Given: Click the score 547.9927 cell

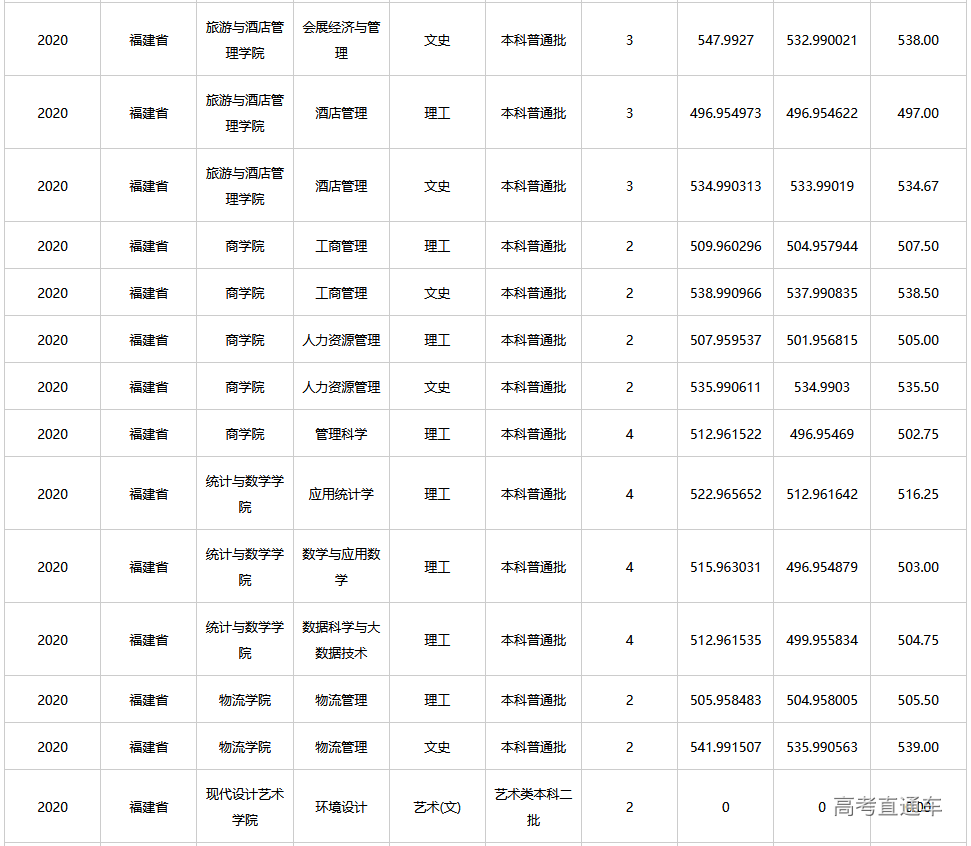Looking at the screenshot, I should coord(724,39).
